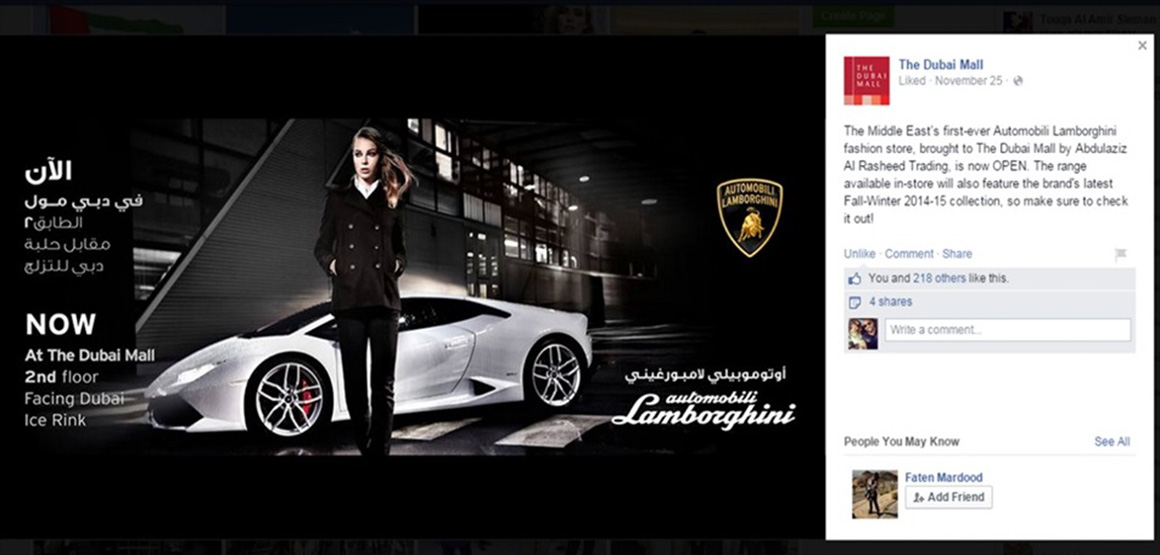Image resolution: width=1160 pixels, height=555 pixels.
Task: Open the November 25 post timestamp
Action: pos(968,81)
